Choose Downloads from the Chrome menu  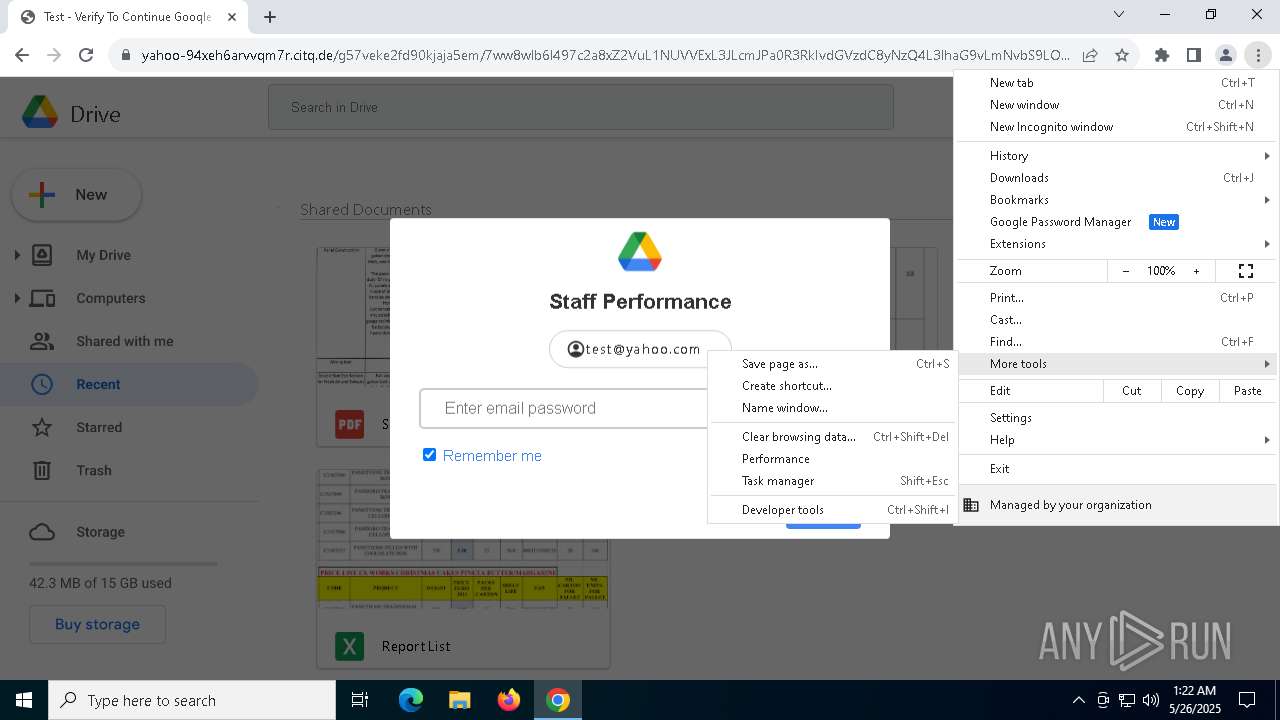coord(1116,178)
